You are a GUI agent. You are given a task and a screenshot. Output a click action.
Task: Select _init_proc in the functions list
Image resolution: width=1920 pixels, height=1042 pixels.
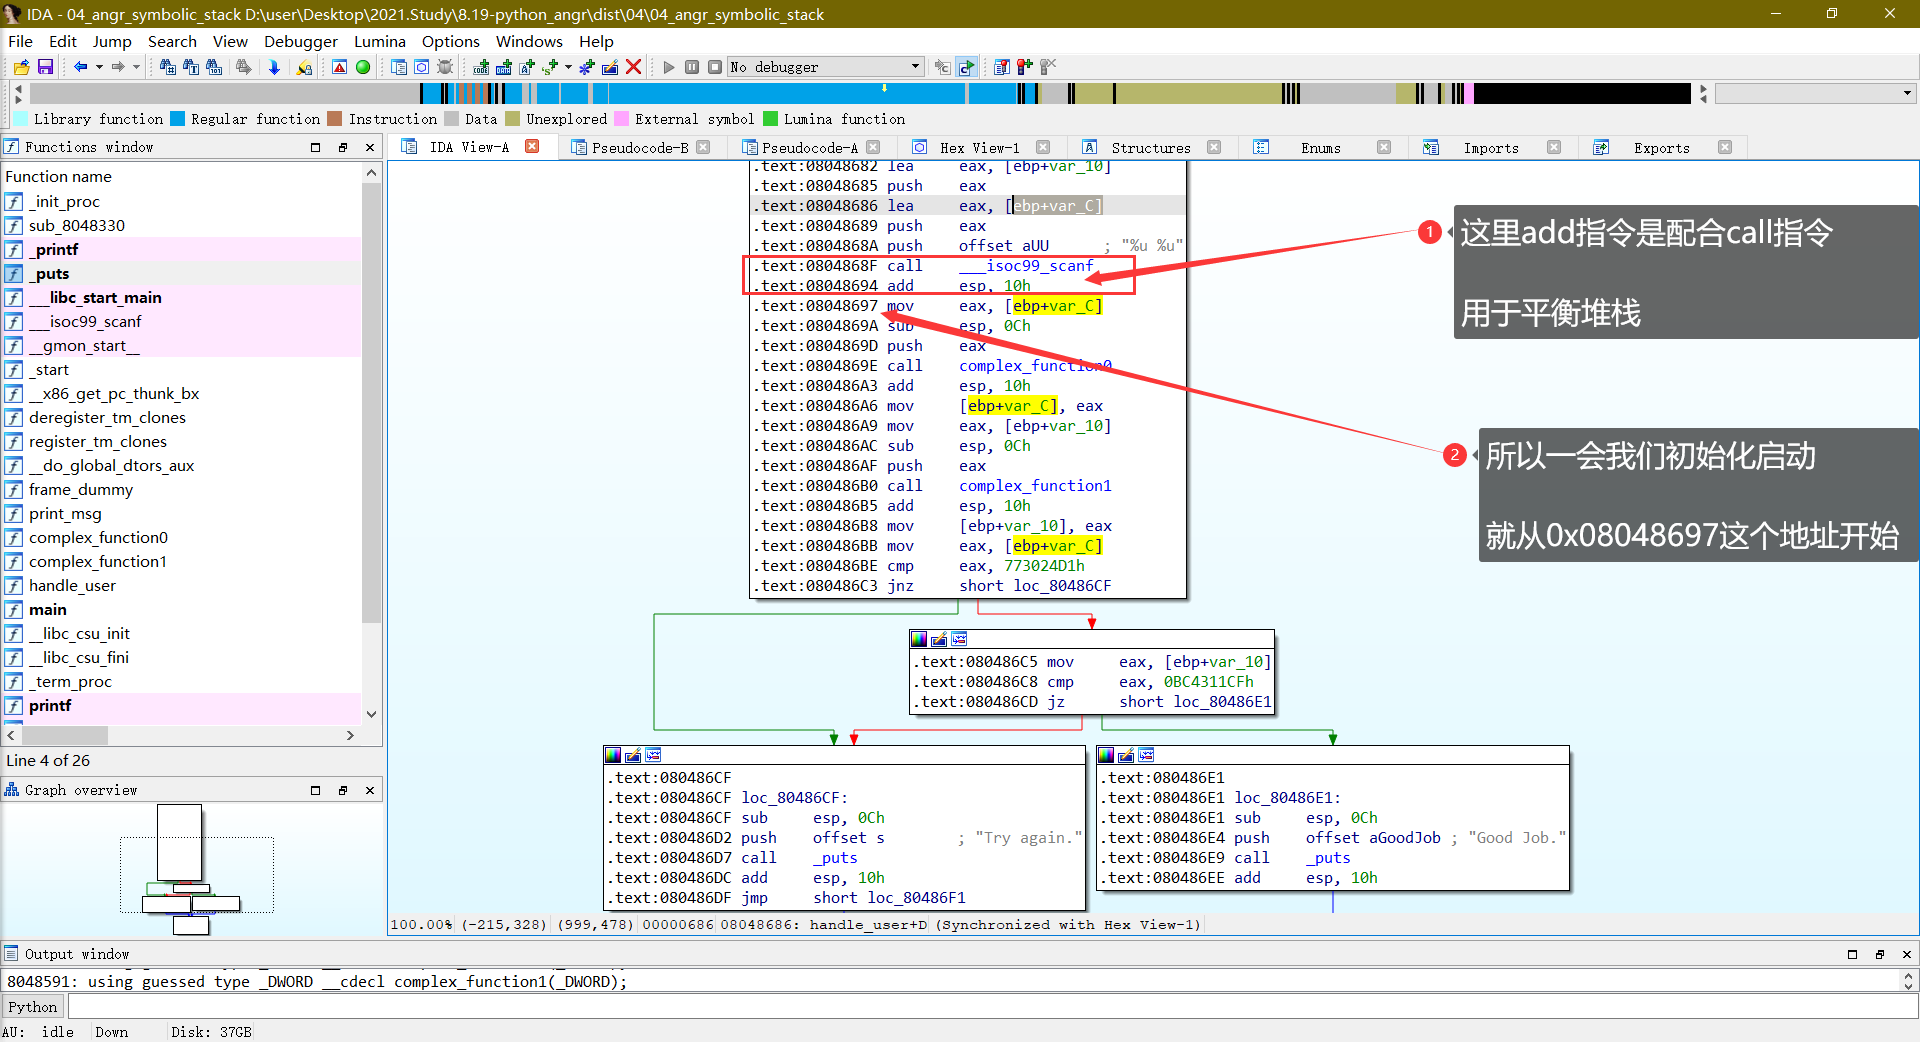tap(64, 201)
